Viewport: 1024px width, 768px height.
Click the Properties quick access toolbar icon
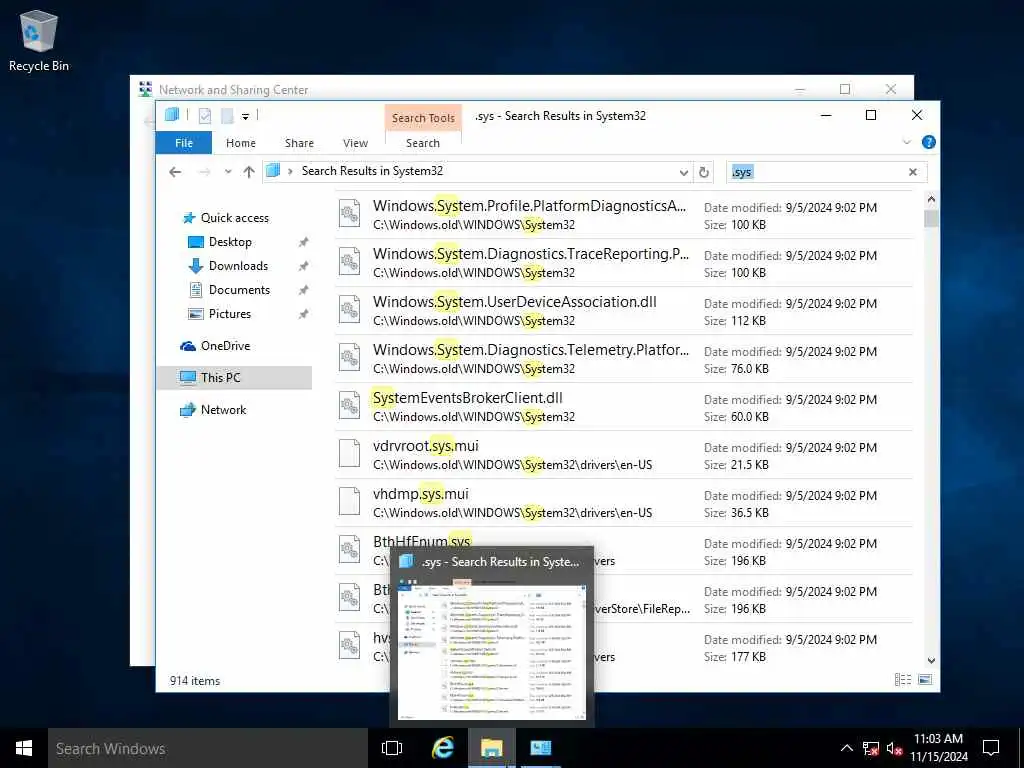(204, 116)
